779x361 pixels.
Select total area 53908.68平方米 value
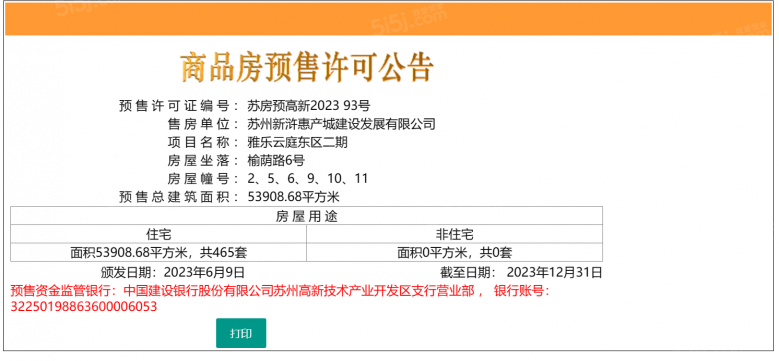tap(293, 197)
